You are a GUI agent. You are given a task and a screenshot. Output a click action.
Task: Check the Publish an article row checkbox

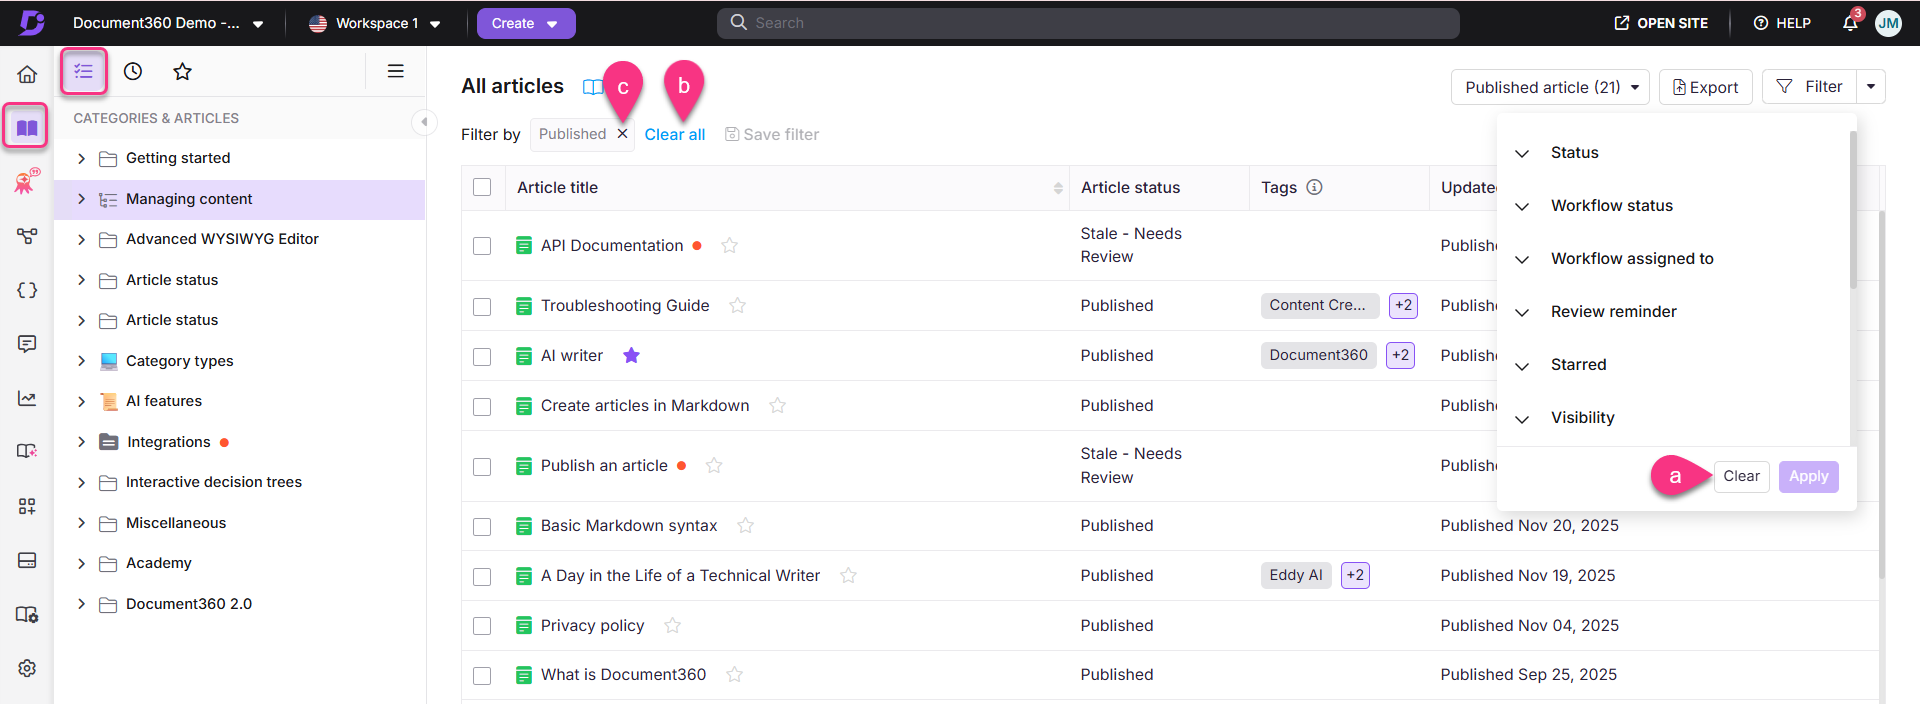coord(482,466)
